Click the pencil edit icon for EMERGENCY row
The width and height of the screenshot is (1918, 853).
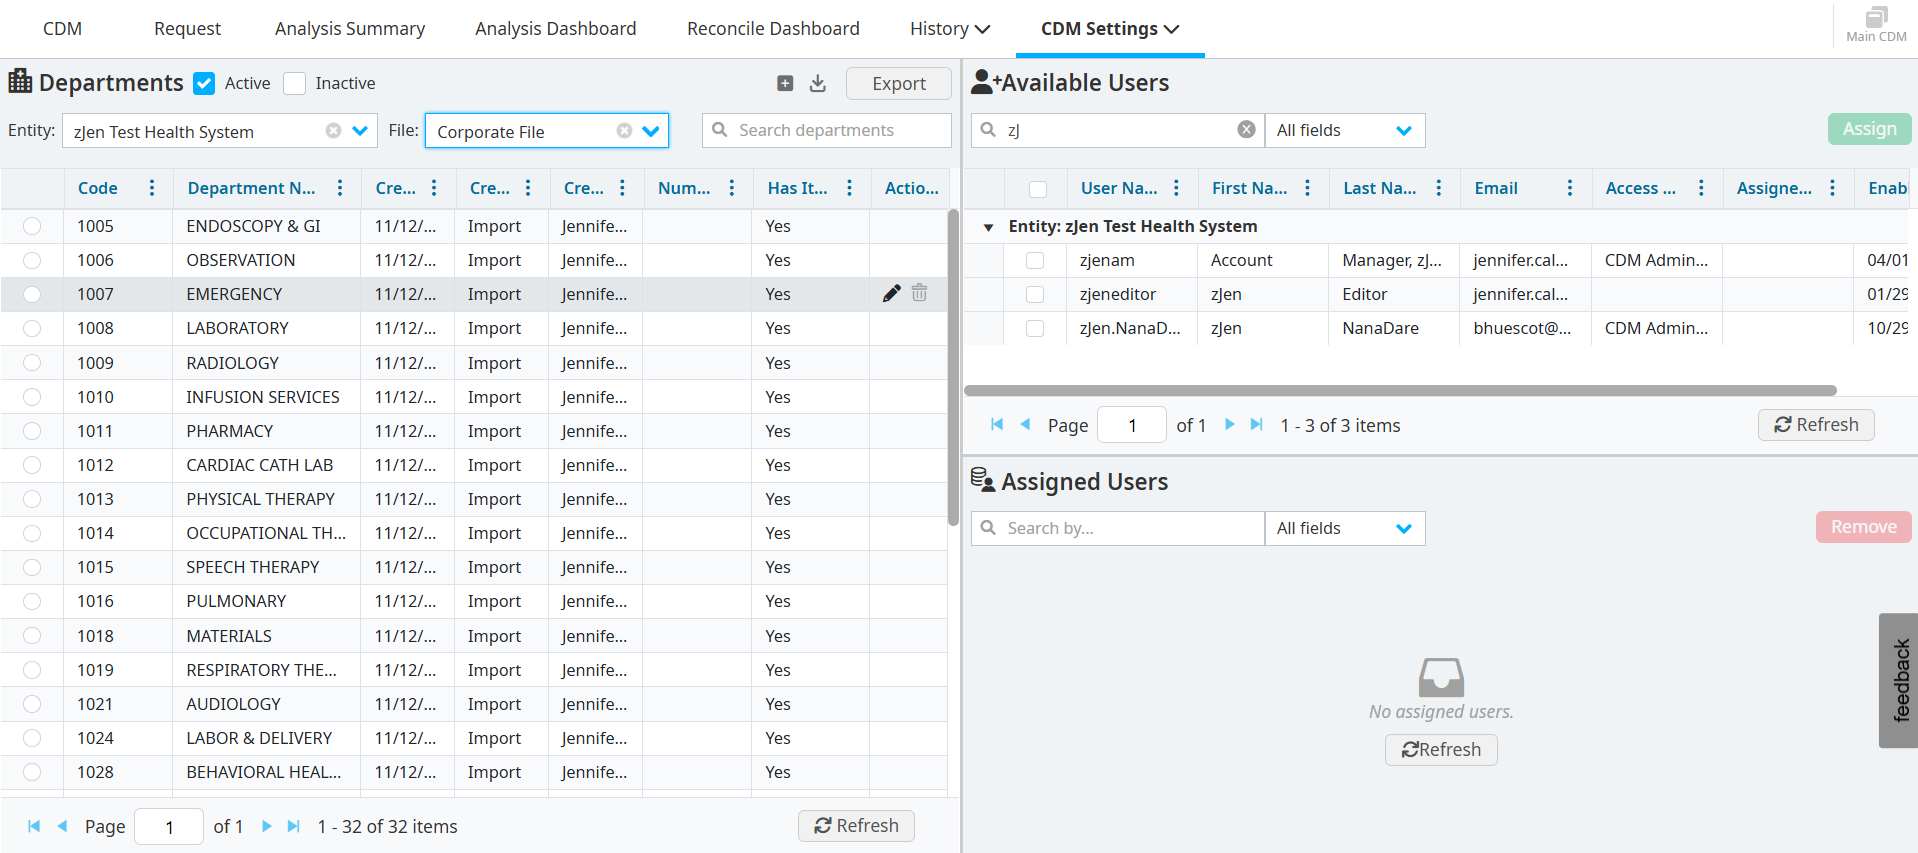(891, 293)
